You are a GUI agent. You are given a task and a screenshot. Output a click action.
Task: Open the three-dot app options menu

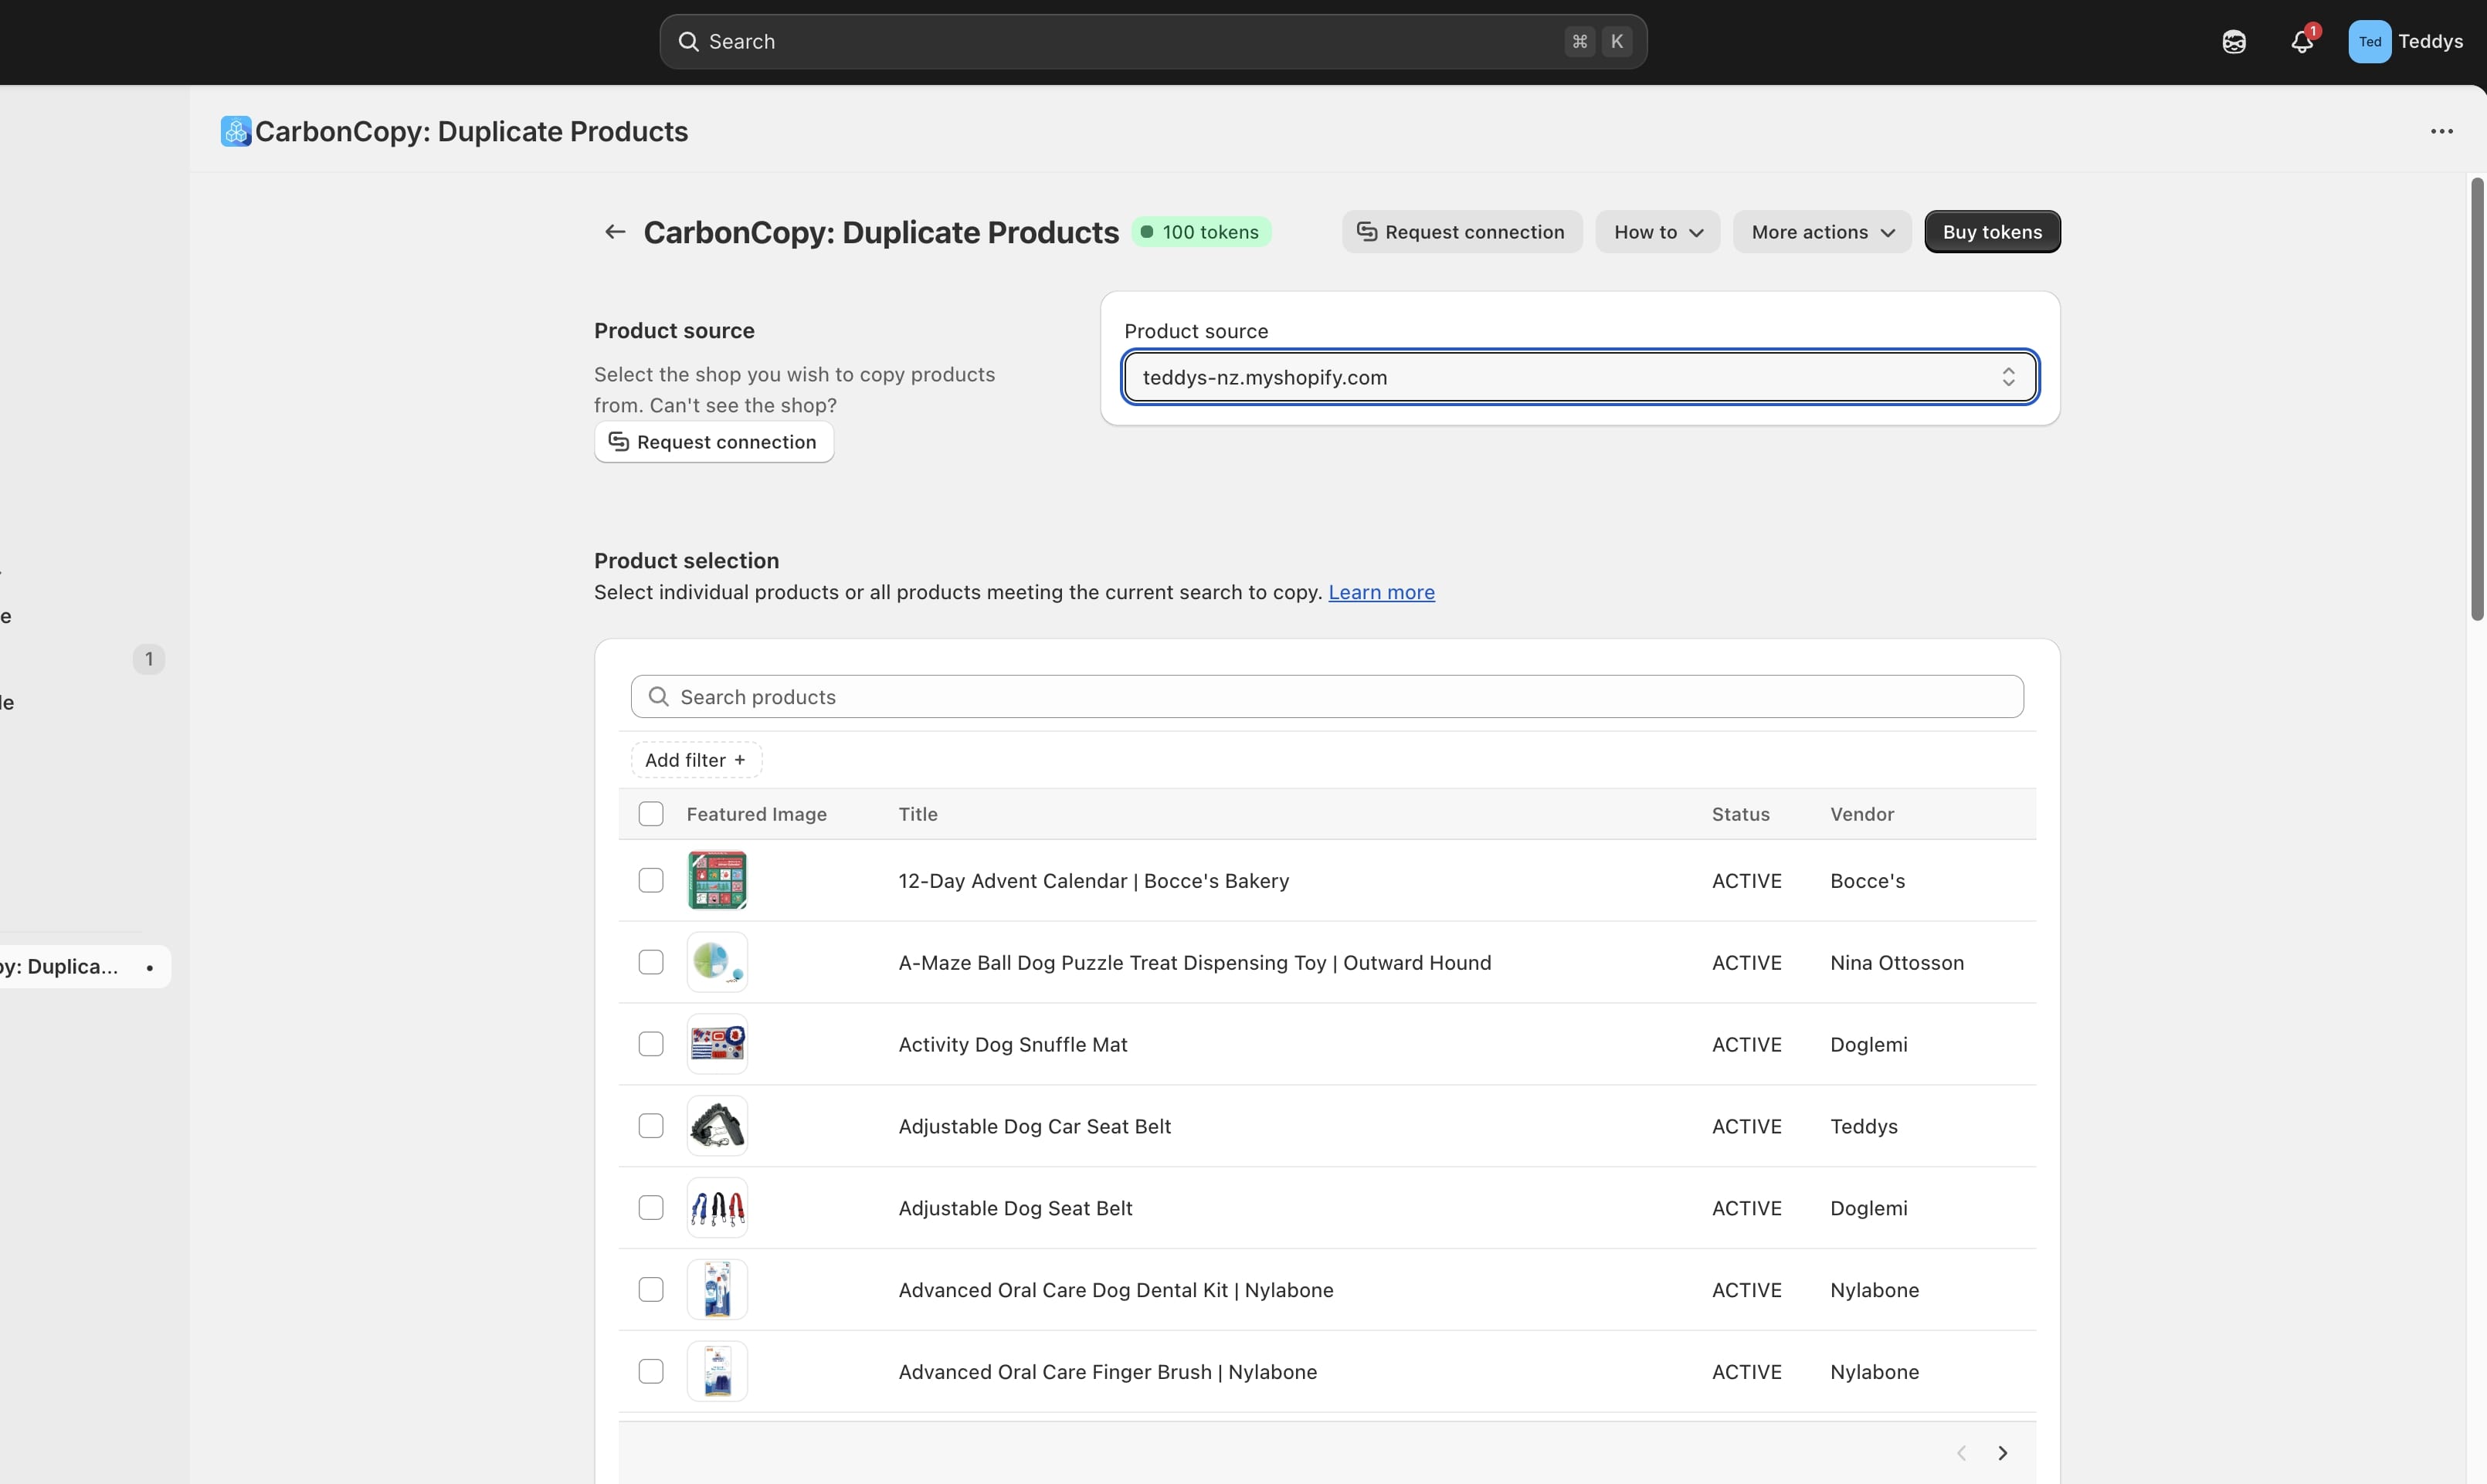tap(2441, 131)
